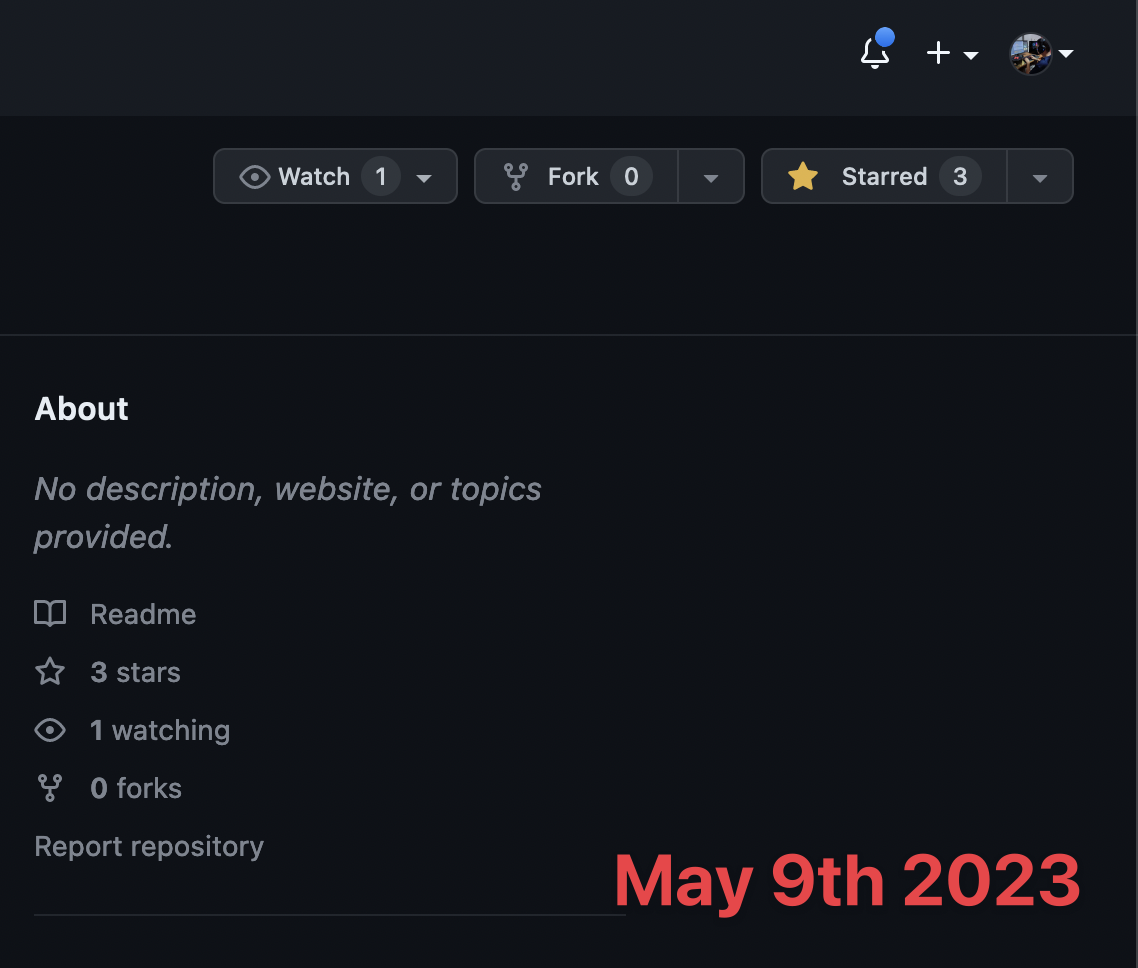Click the yellow star icon on Starred

pyautogui.click(x=802, y=176)
